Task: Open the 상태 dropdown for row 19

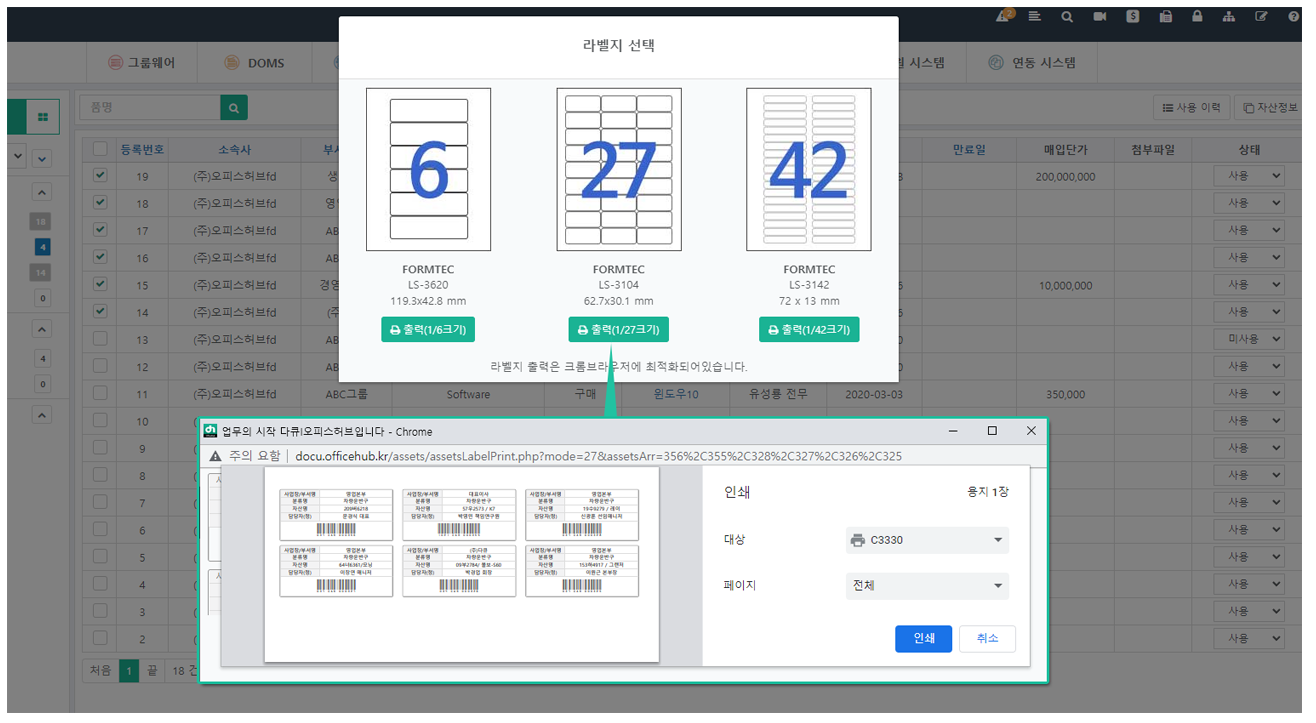Action: pyautogui.click(x=1249, y=176)
